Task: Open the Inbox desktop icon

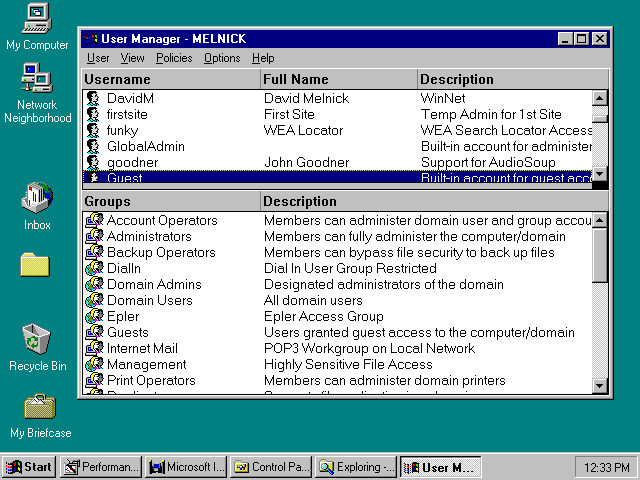Action: point(37,198)
